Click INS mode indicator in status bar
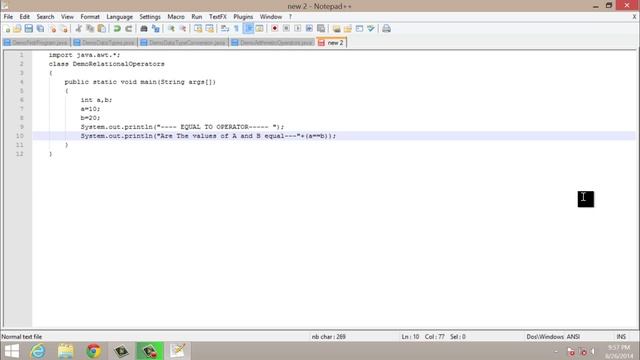 [621, 337]
